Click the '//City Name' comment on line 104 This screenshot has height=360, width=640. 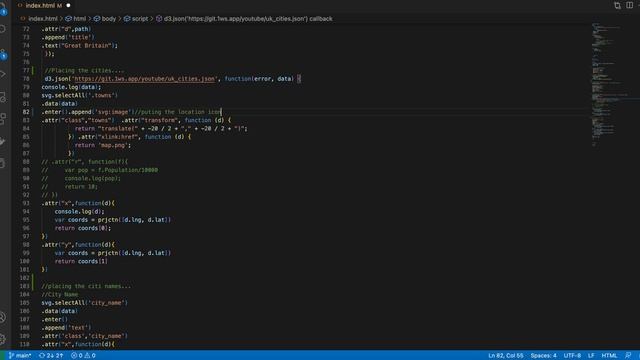click(60, 294)
